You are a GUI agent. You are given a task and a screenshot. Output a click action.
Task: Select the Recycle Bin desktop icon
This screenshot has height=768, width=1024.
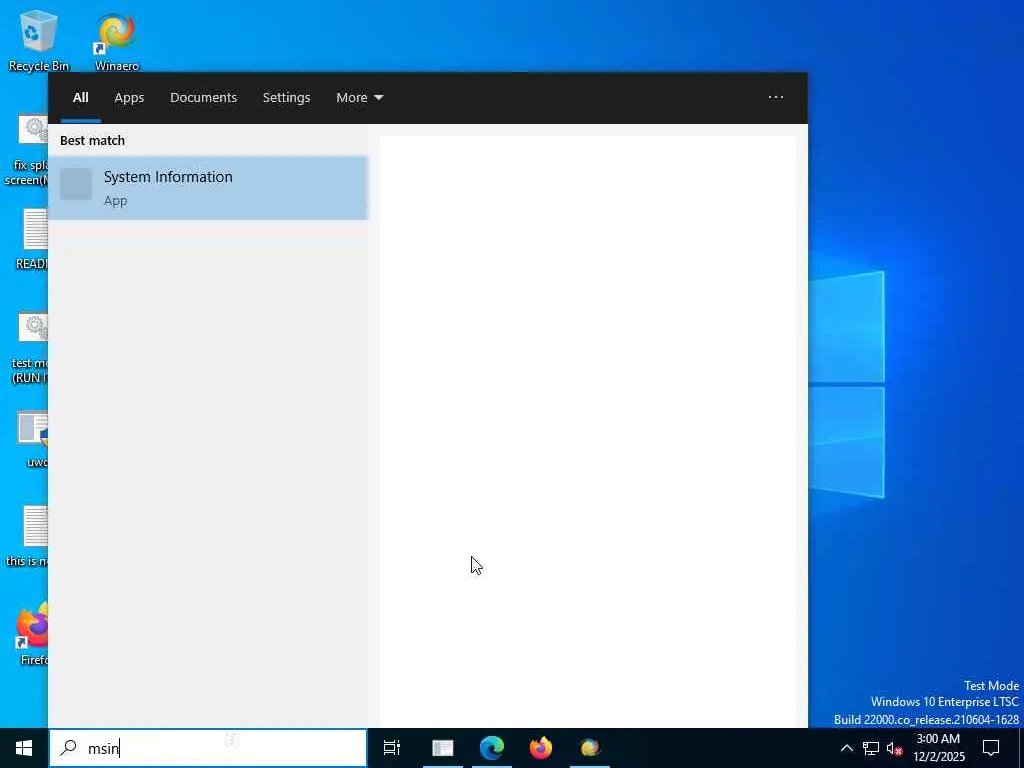click(x=39, y=39)
